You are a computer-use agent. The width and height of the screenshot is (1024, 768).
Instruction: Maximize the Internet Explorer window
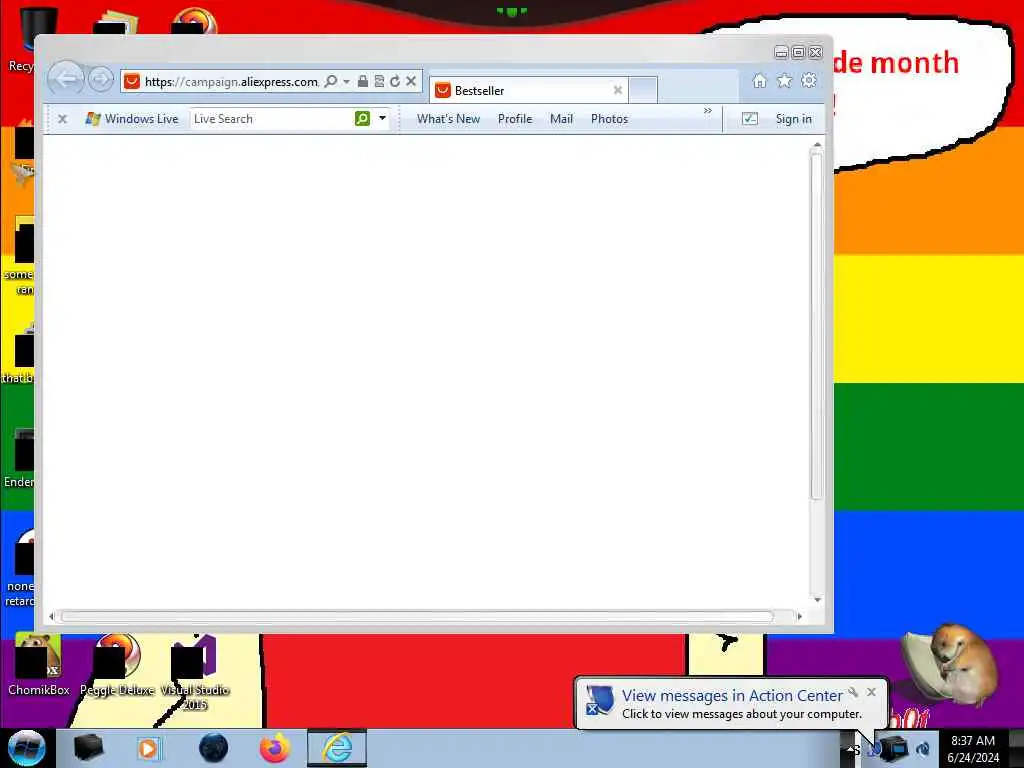pos(798,52)
